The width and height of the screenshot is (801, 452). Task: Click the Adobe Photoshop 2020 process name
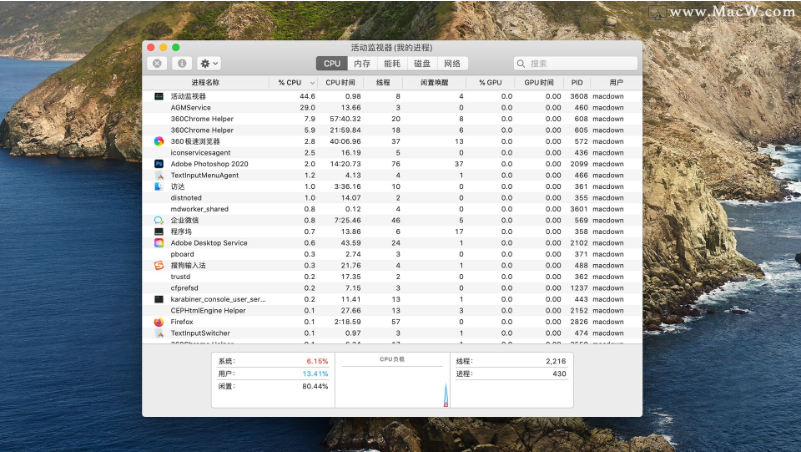point(209,164)
